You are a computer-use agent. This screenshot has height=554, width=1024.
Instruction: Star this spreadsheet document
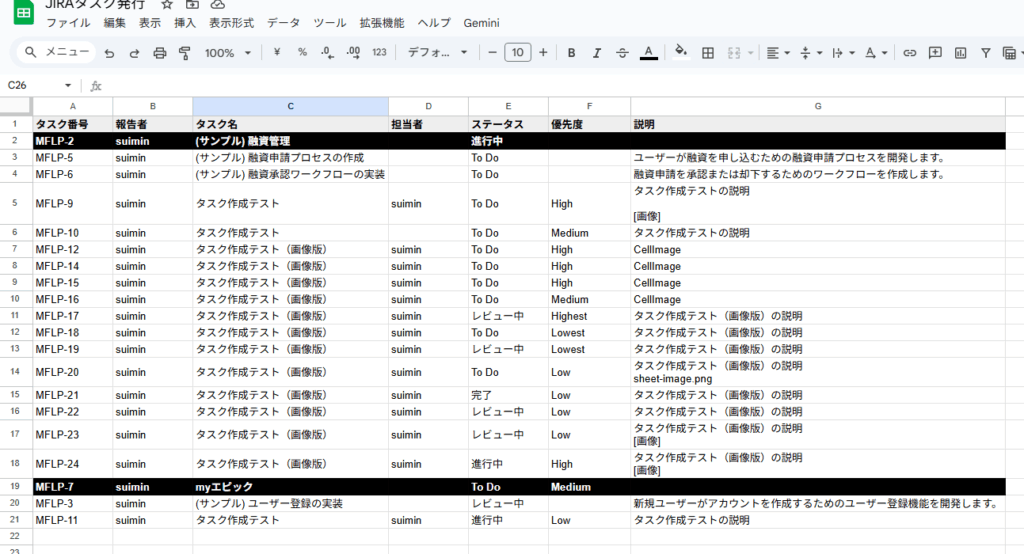pos(168,4)
